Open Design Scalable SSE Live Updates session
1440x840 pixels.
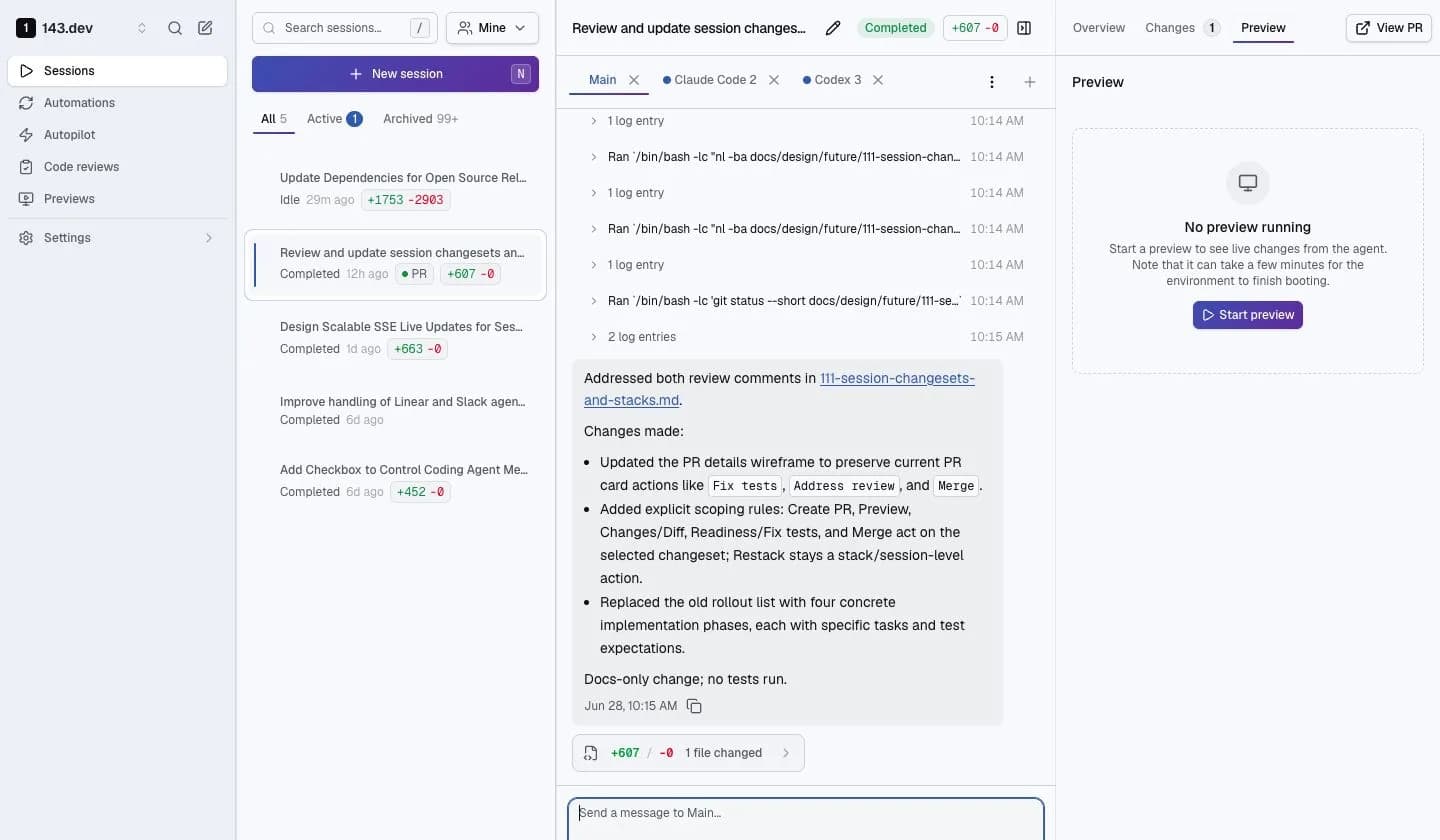click(395, 338)
